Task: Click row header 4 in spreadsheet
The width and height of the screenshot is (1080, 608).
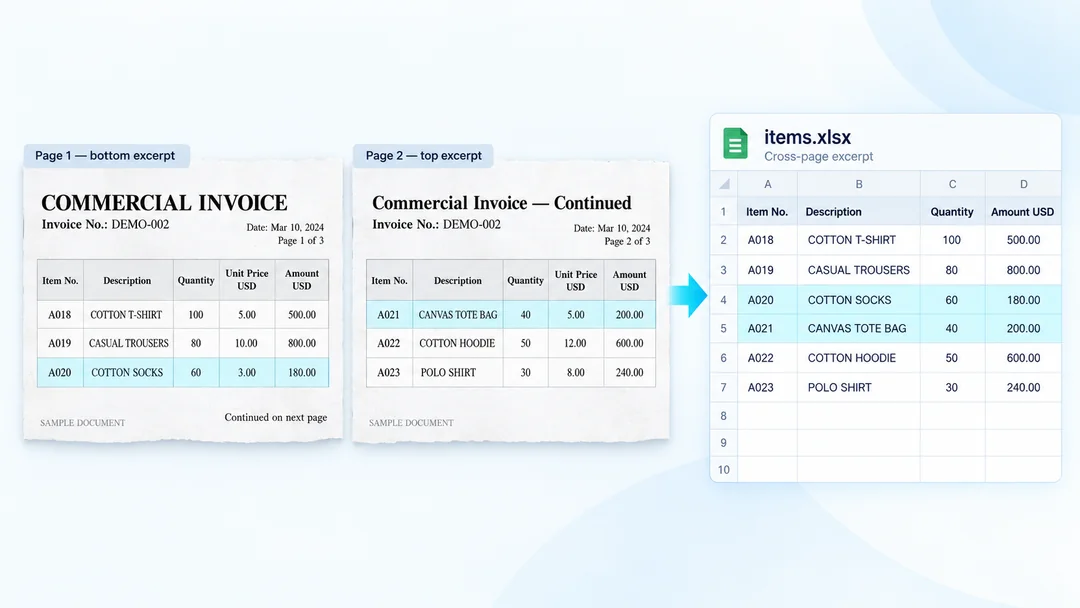Action: (724, 300)
